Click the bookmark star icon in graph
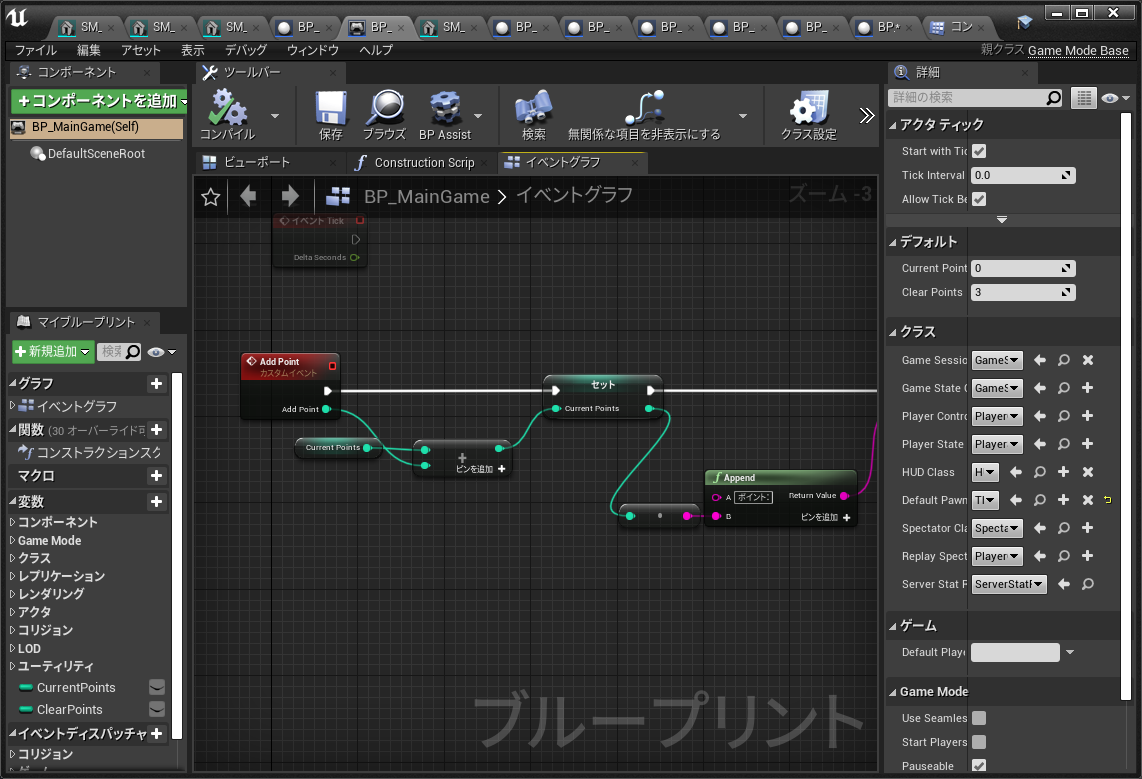1142x779 pixels. [x=210, y=197]
